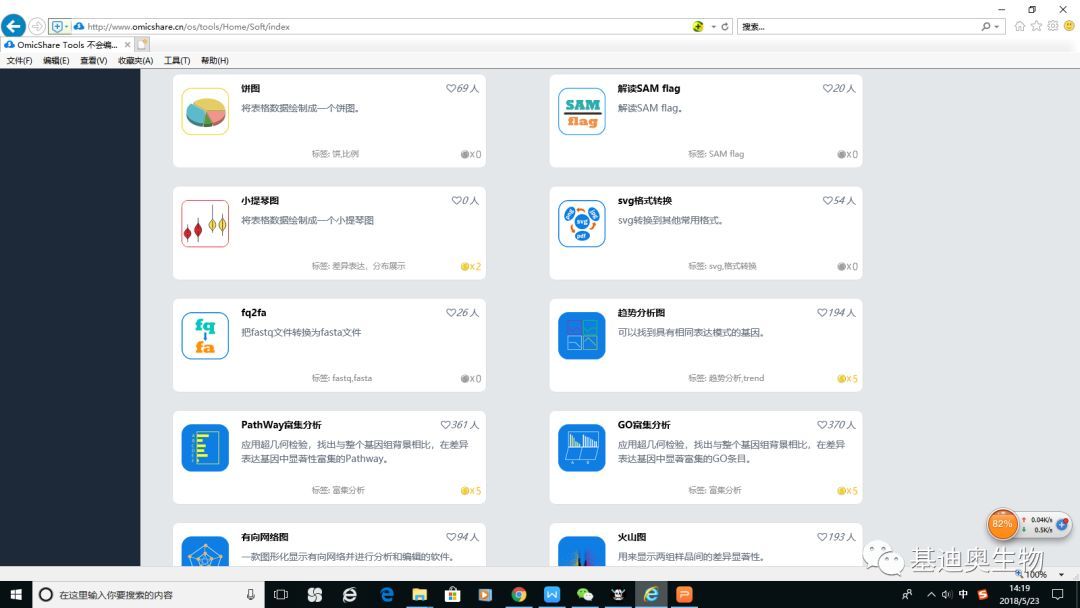1080x608 pixels.
Task: Open the 工具(T) menu
Action: tap(177, 61)
